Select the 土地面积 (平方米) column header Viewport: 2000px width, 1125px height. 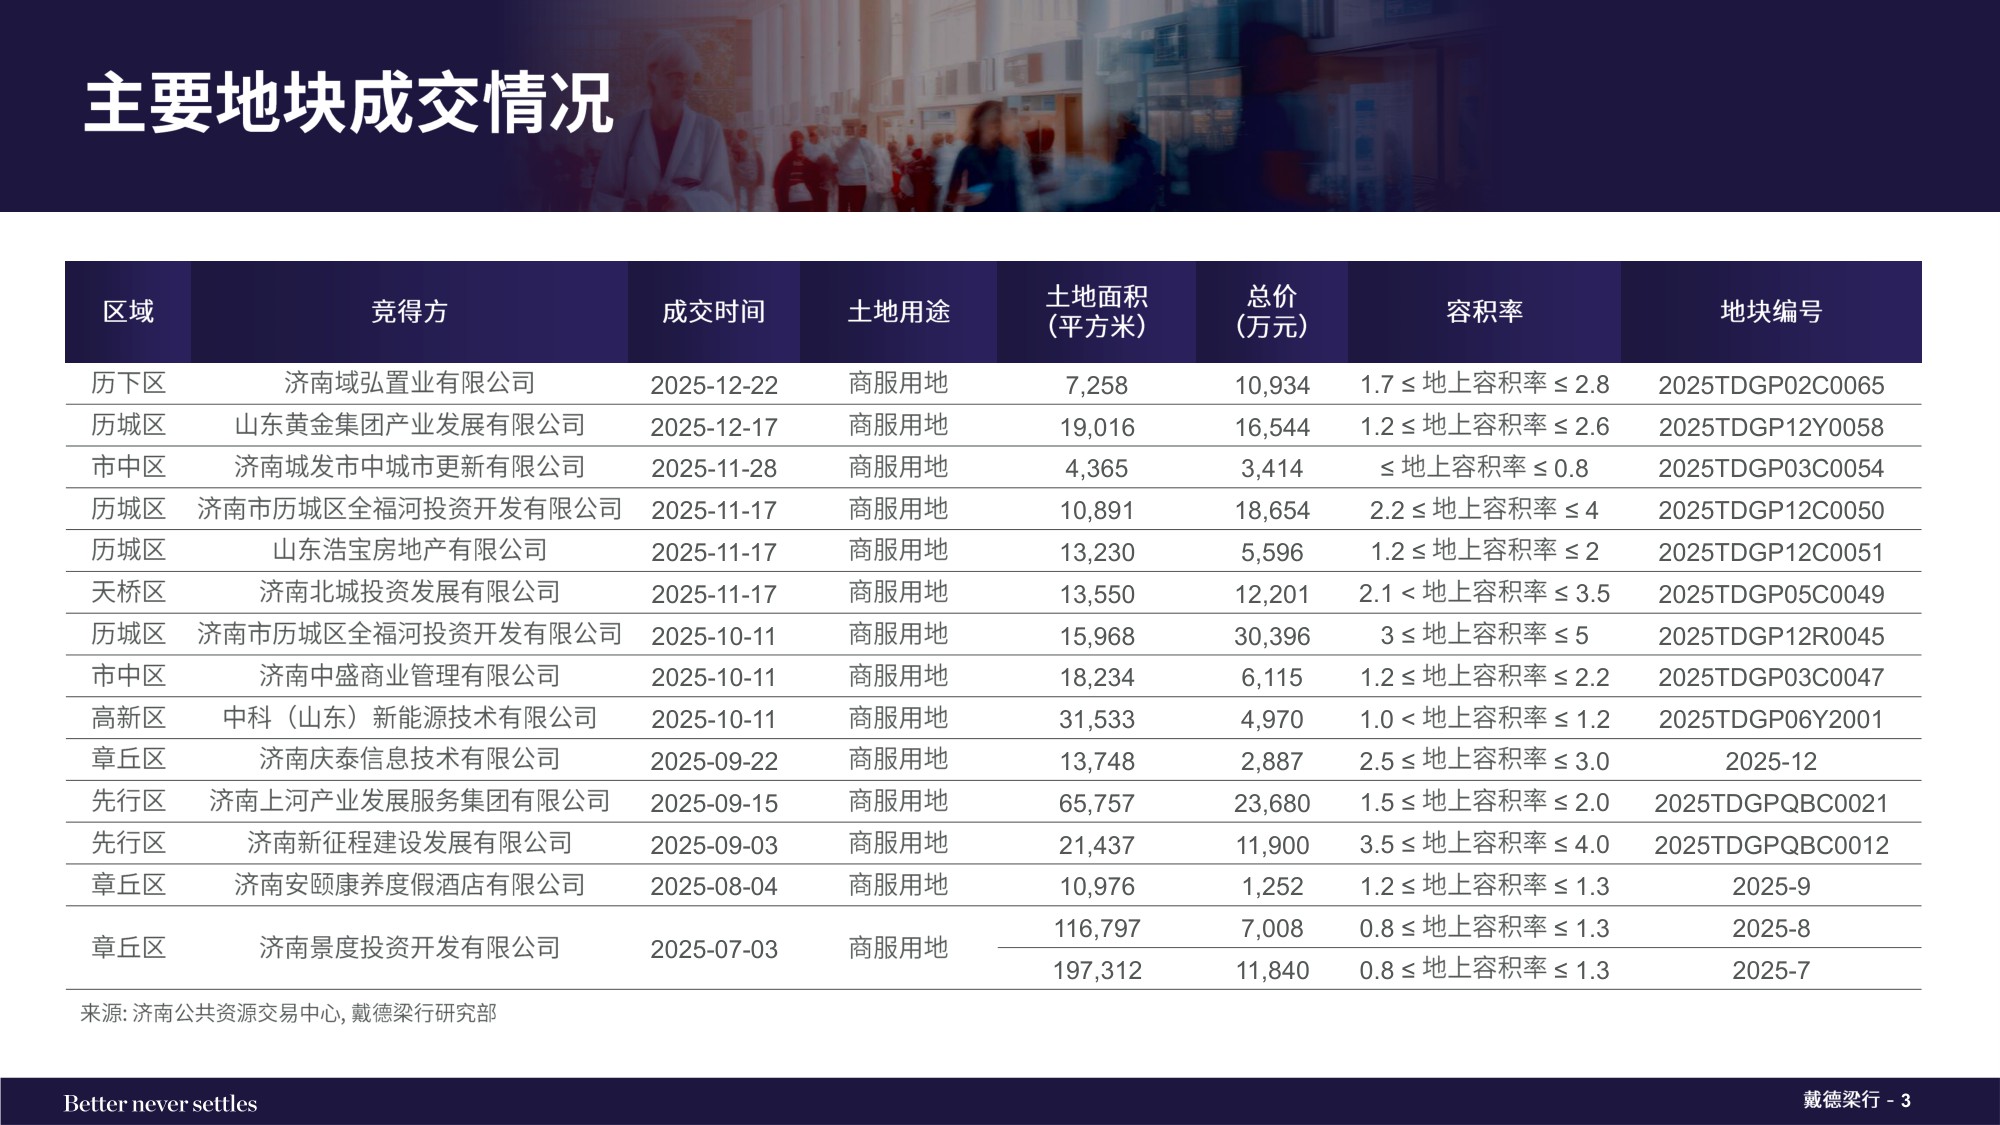pyautogui.click(x=1097, y=312)
